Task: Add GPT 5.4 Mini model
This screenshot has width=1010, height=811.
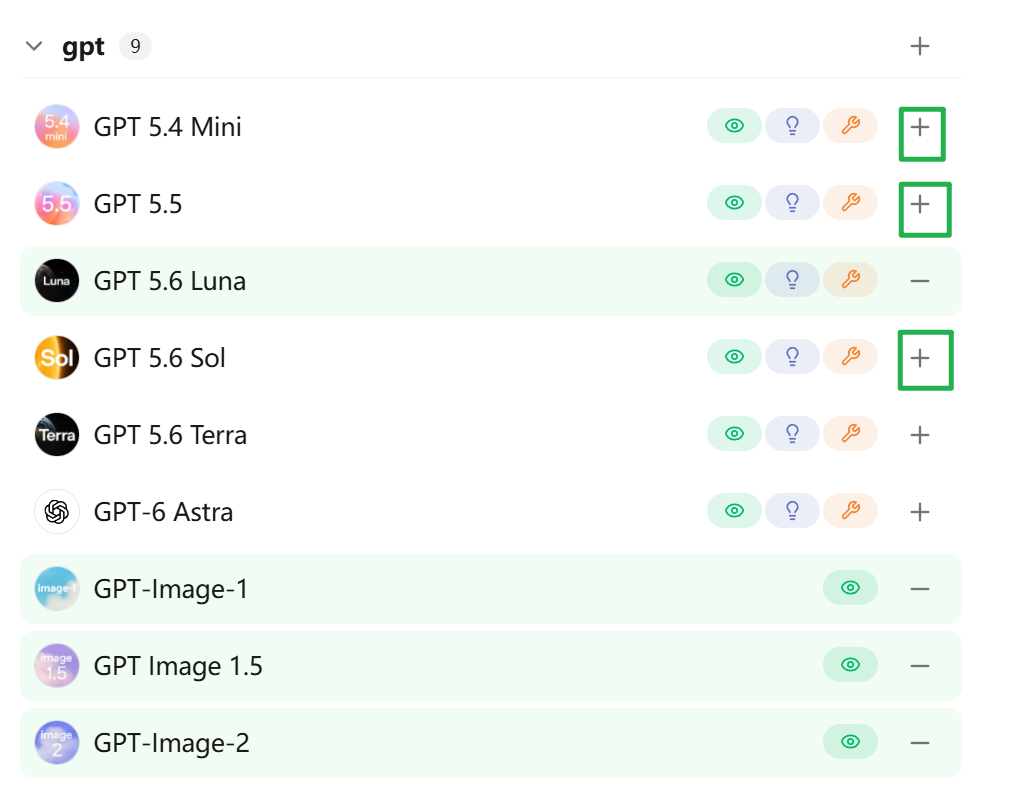Action: (x=919, y=128)
